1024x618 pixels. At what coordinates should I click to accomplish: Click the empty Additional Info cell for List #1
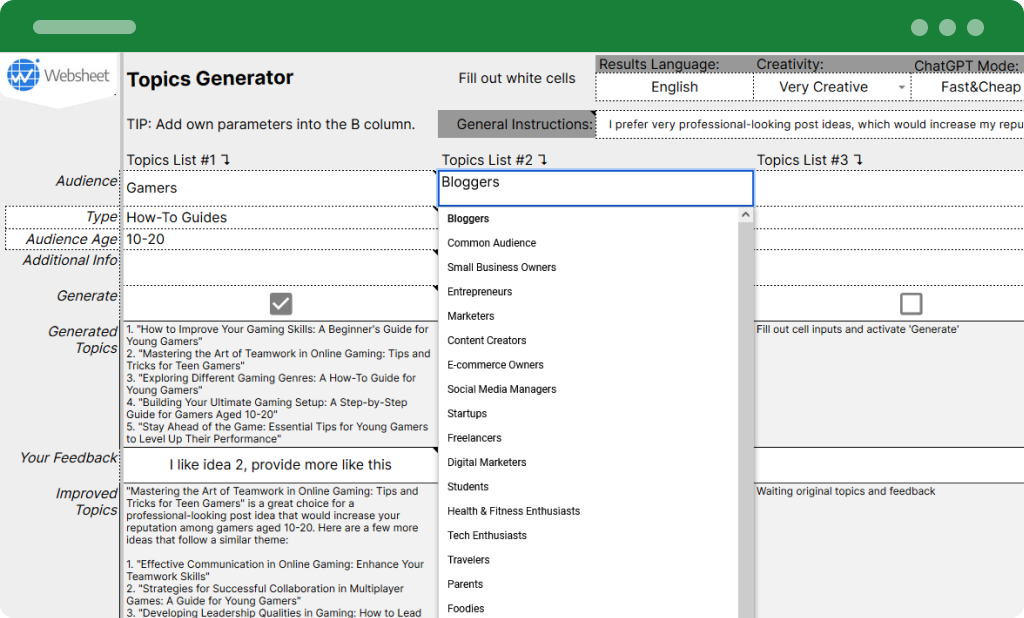click(x=280, y=267)
